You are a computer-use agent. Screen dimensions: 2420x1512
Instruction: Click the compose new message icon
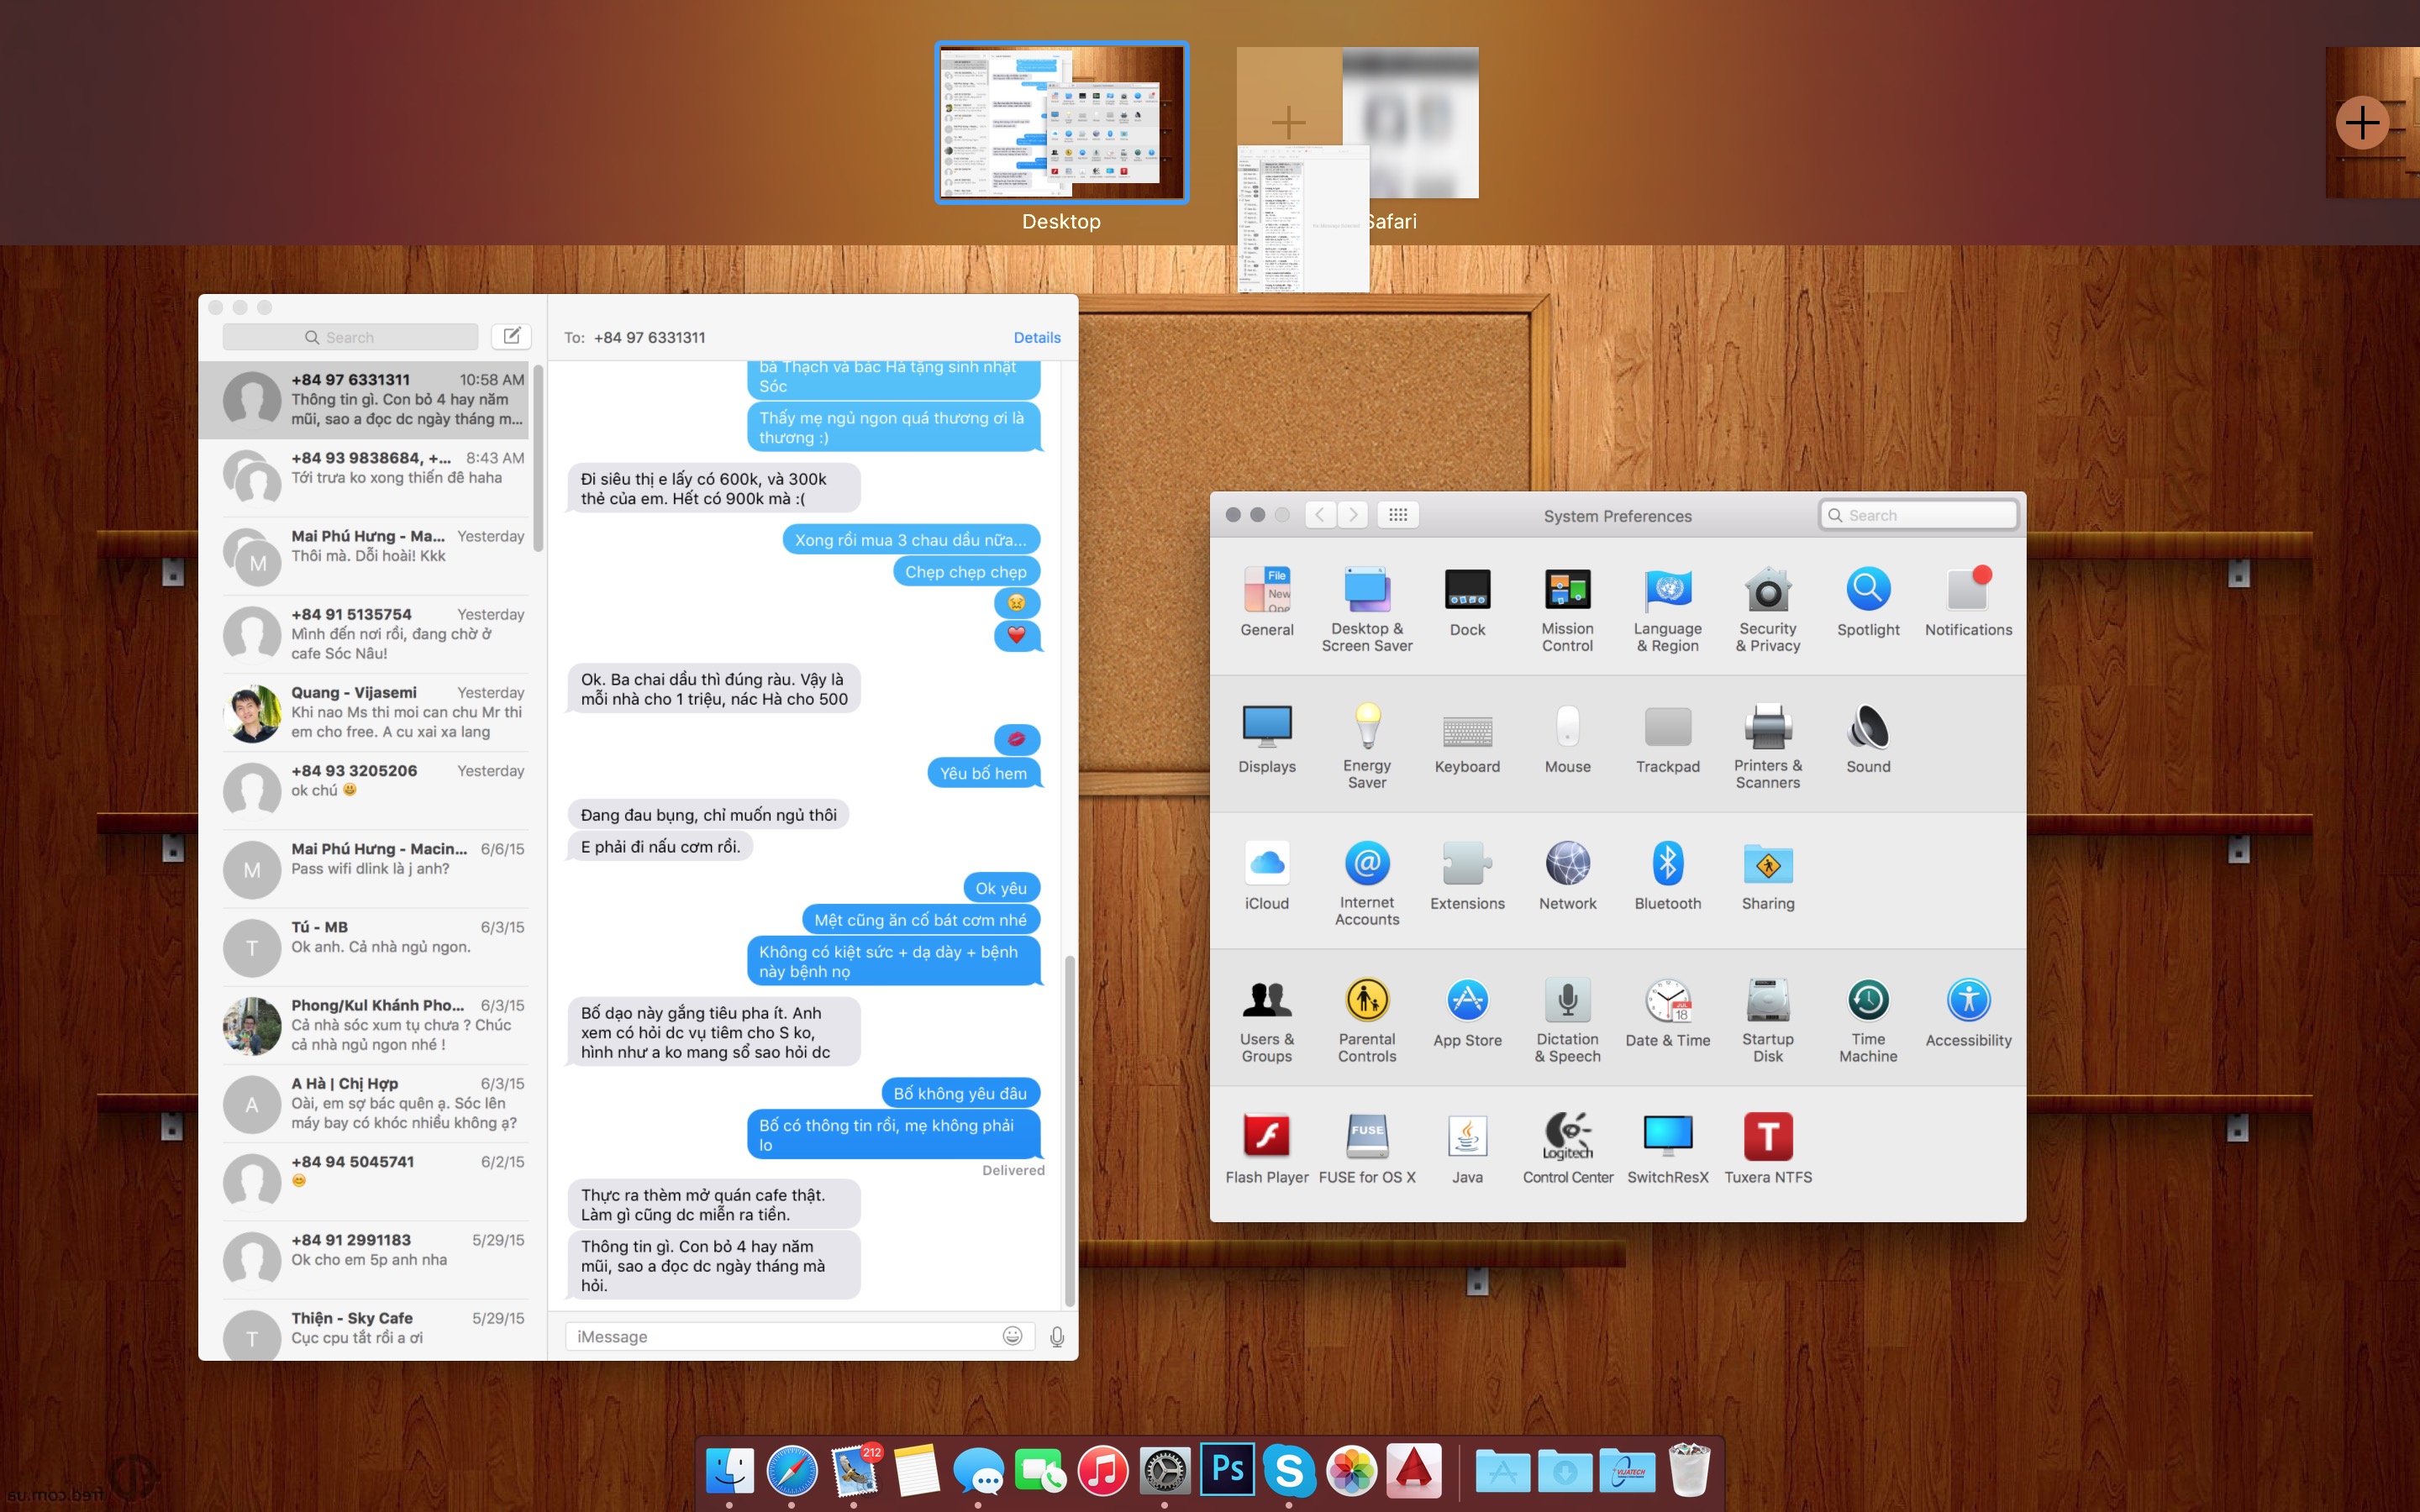click(x=511, y=337)
